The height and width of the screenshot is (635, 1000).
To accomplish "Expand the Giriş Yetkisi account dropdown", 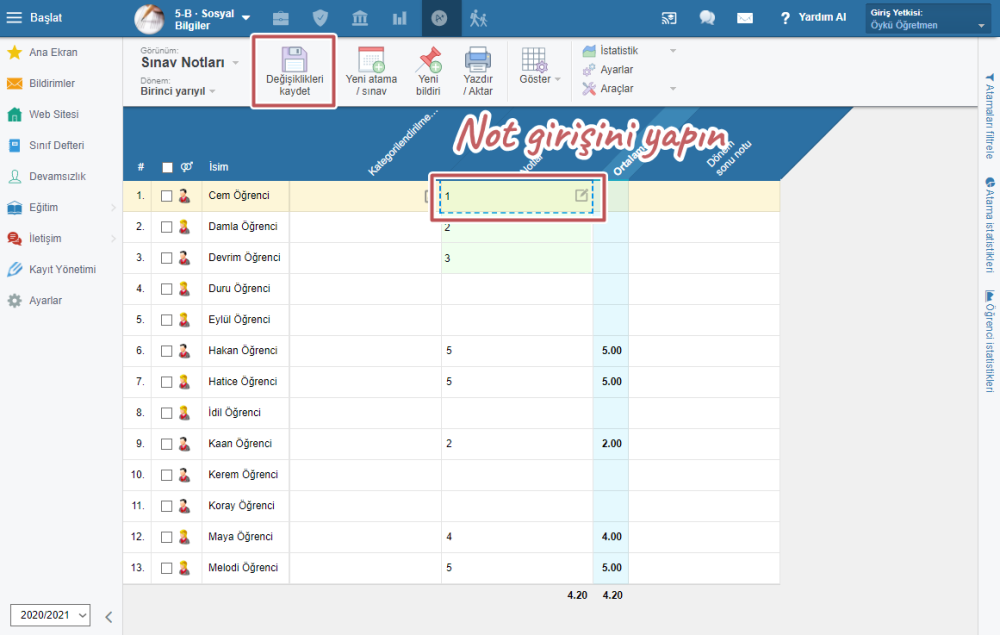I will pos(928,18).
